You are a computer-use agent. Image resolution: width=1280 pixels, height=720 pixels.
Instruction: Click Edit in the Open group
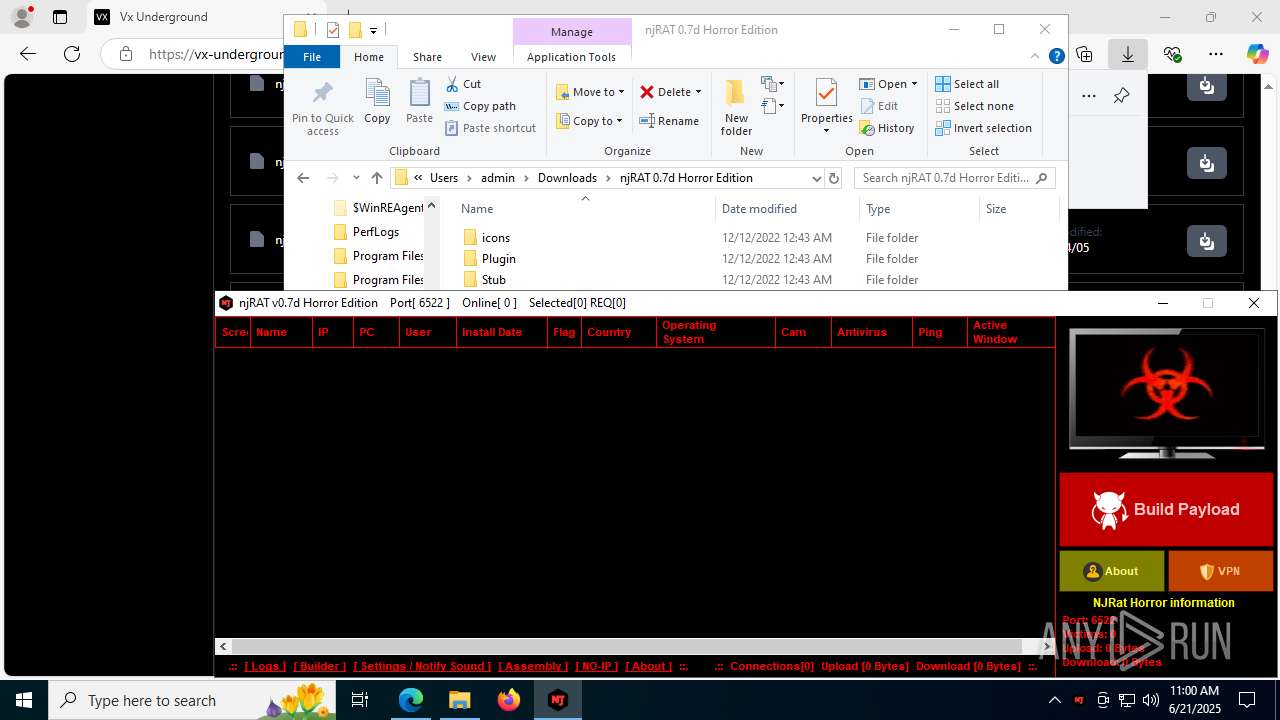click(879, 106)
